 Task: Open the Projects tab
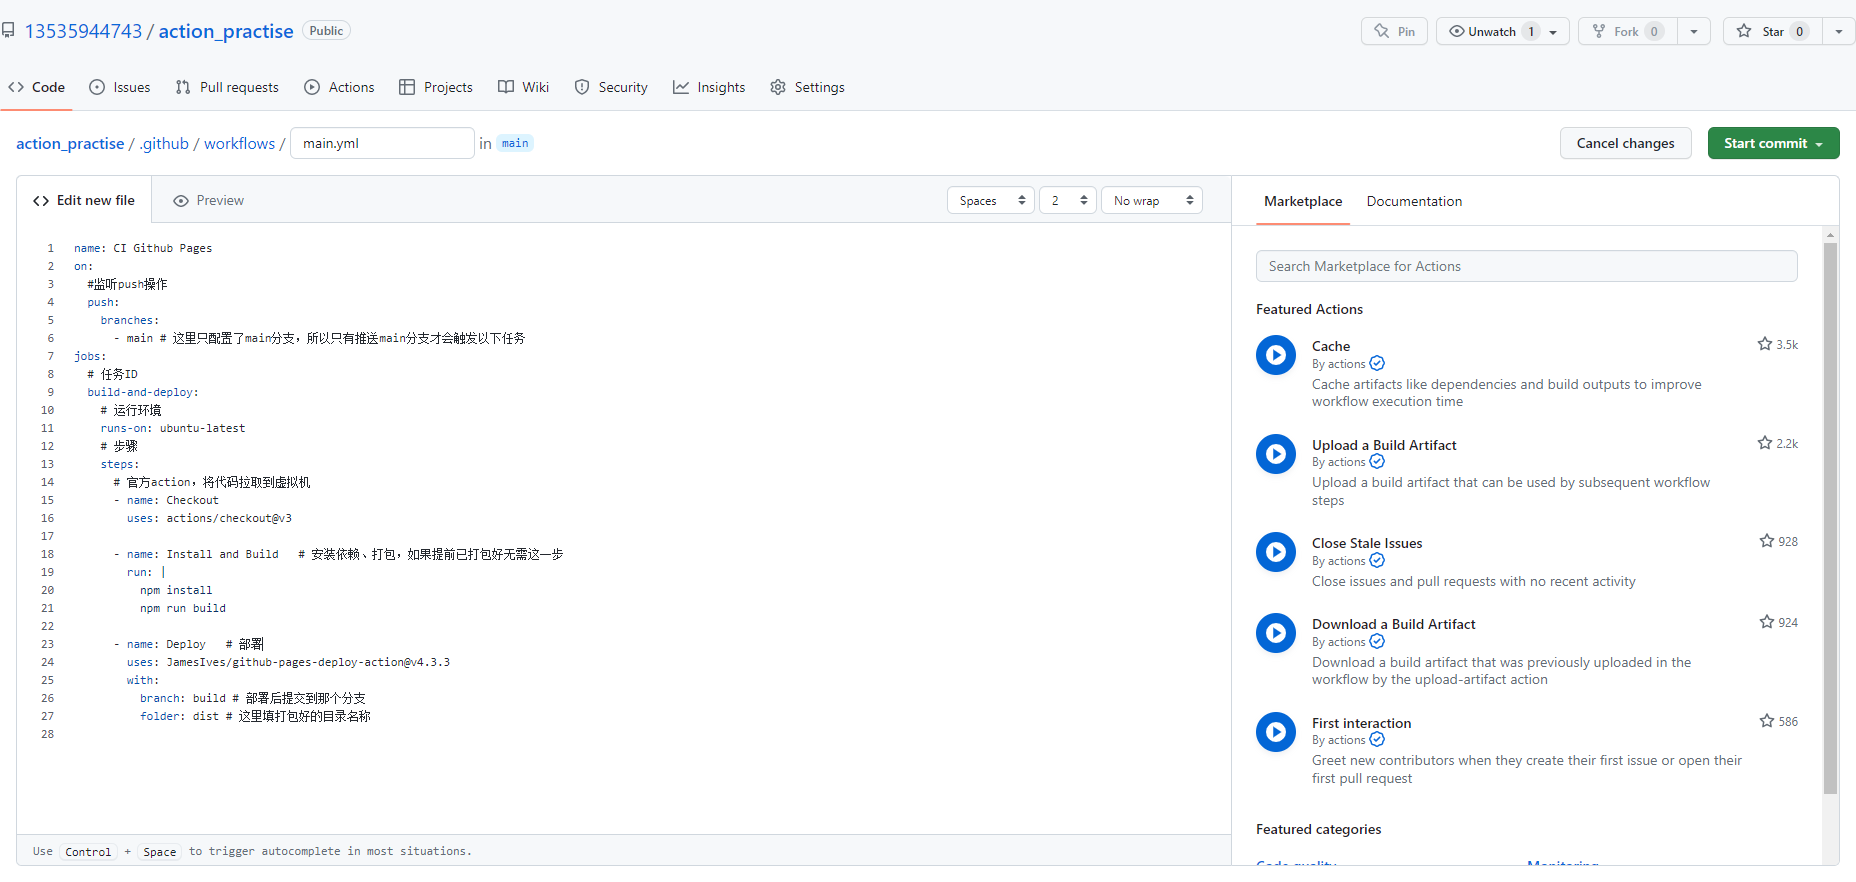pos(436,87)
